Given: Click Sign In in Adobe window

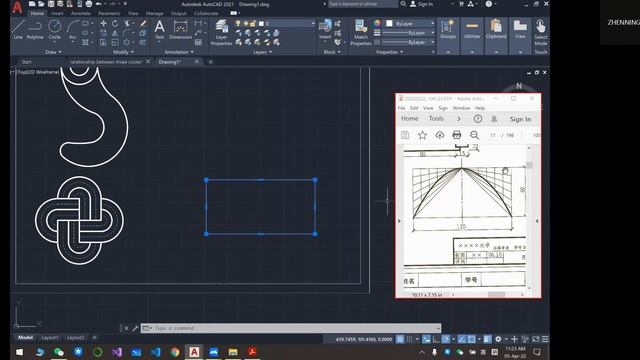Looking at the screenshot, I should pos(520,119).
